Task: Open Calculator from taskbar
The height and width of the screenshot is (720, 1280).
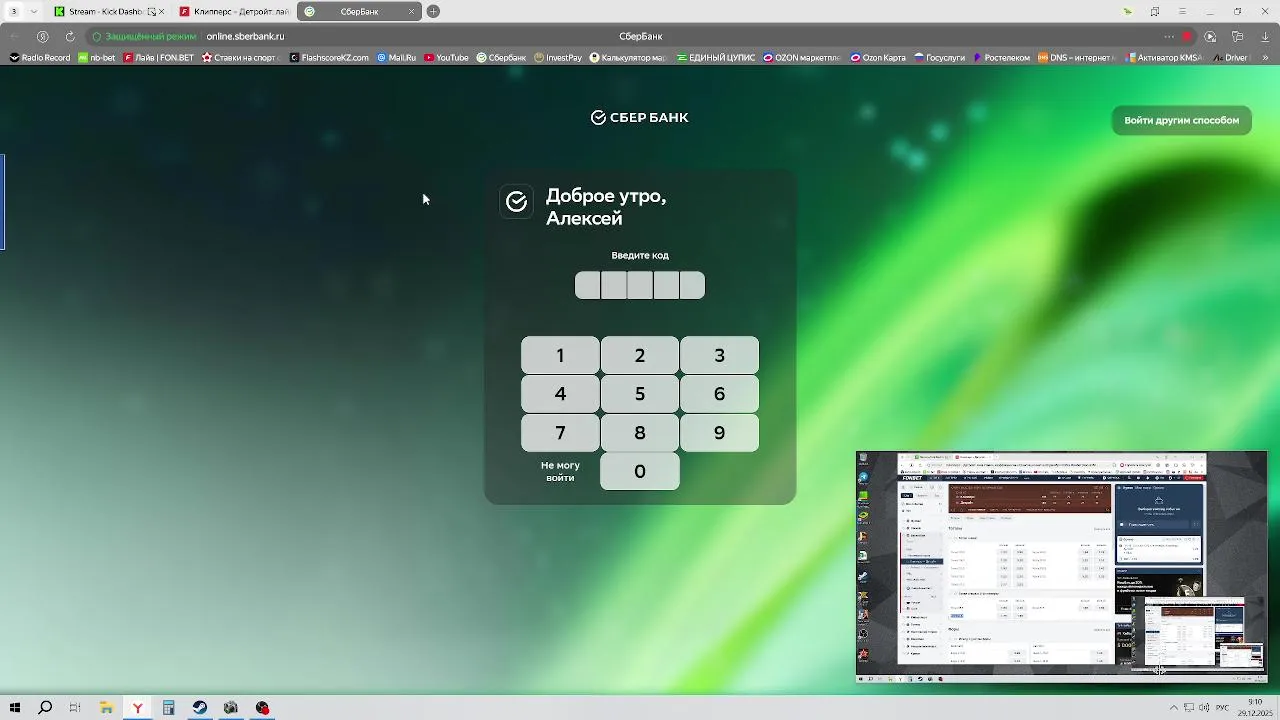Action: coord(168,708)
